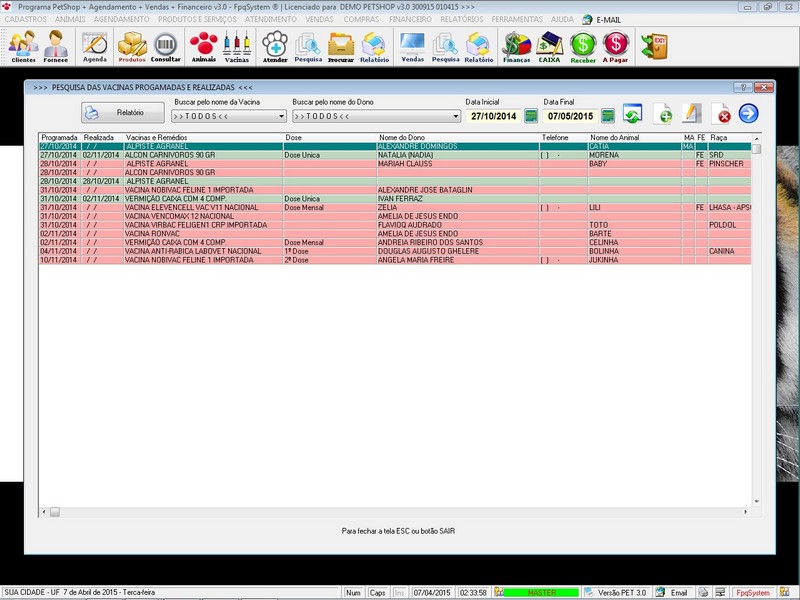Click the Data Final date field
Image resolution: width=800 pixels, height=600 pixels.
570,116
